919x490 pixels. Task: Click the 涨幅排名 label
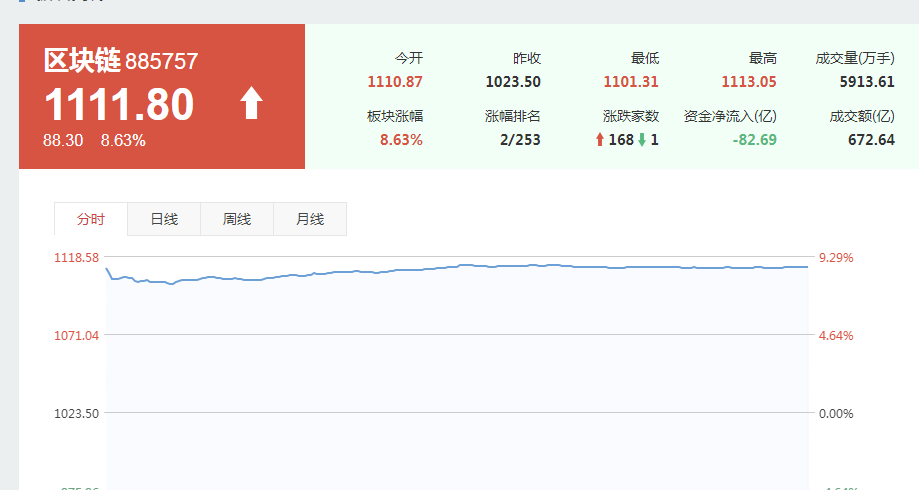[513, 116]
